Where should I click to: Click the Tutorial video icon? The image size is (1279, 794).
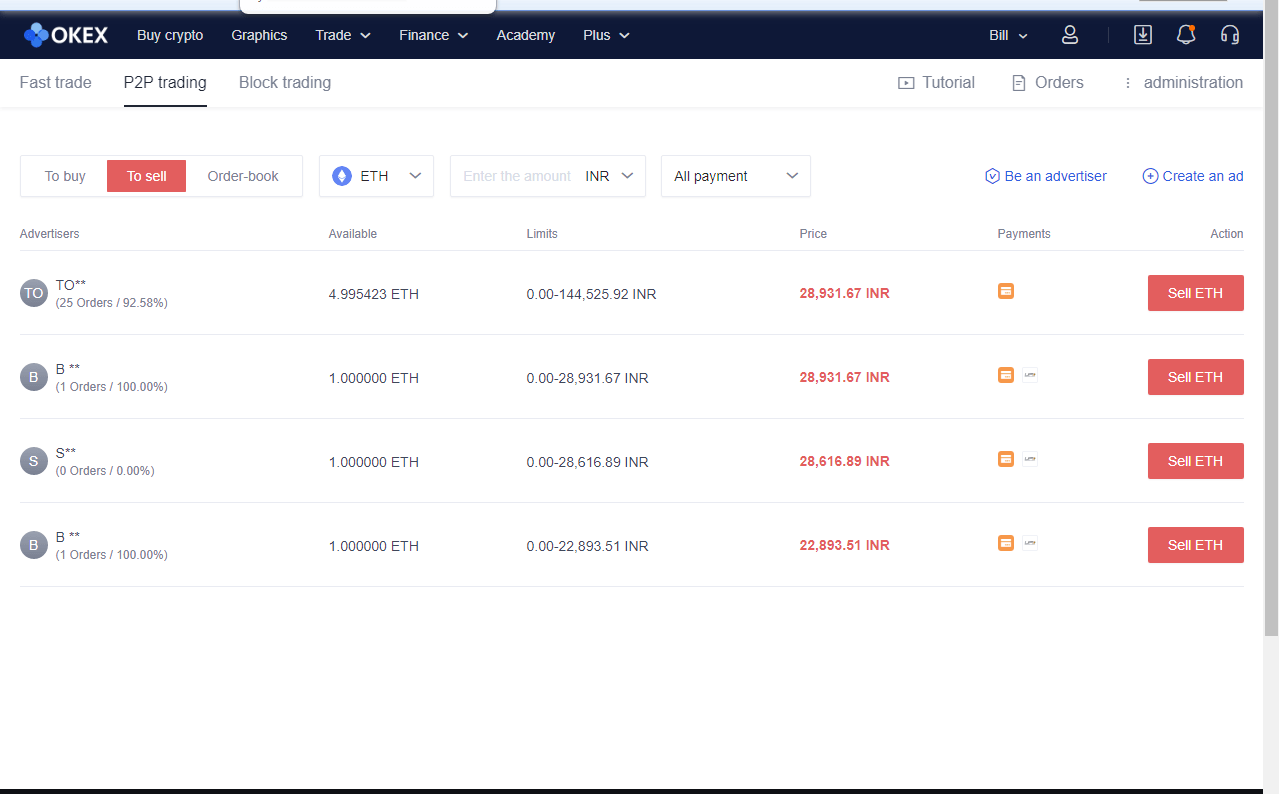(x=906, y=83)
